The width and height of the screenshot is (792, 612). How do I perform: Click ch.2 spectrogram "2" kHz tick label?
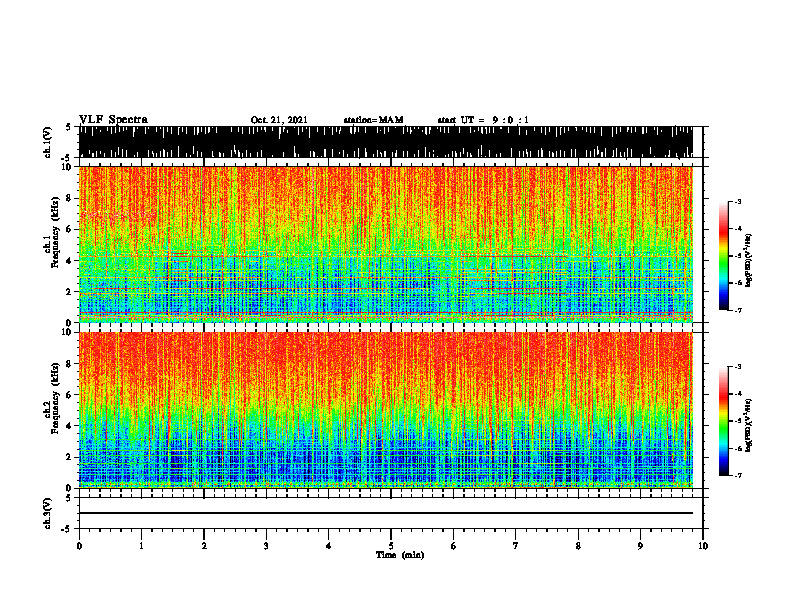[x=69, y=457]
